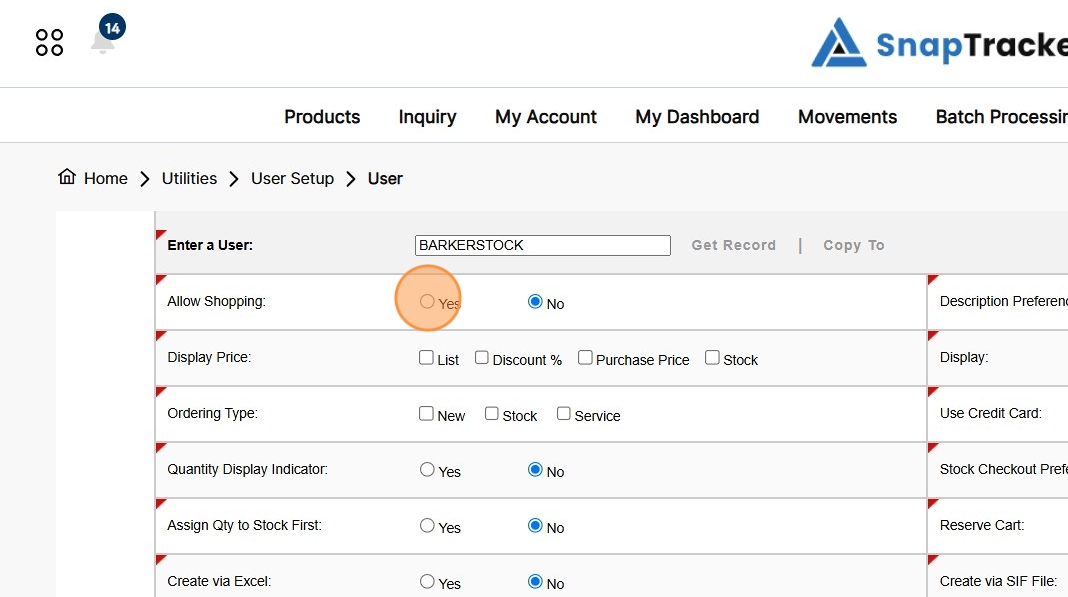Enable the Service ordering type checkbox
The image size is (1068, 597).
click(564, 414)
